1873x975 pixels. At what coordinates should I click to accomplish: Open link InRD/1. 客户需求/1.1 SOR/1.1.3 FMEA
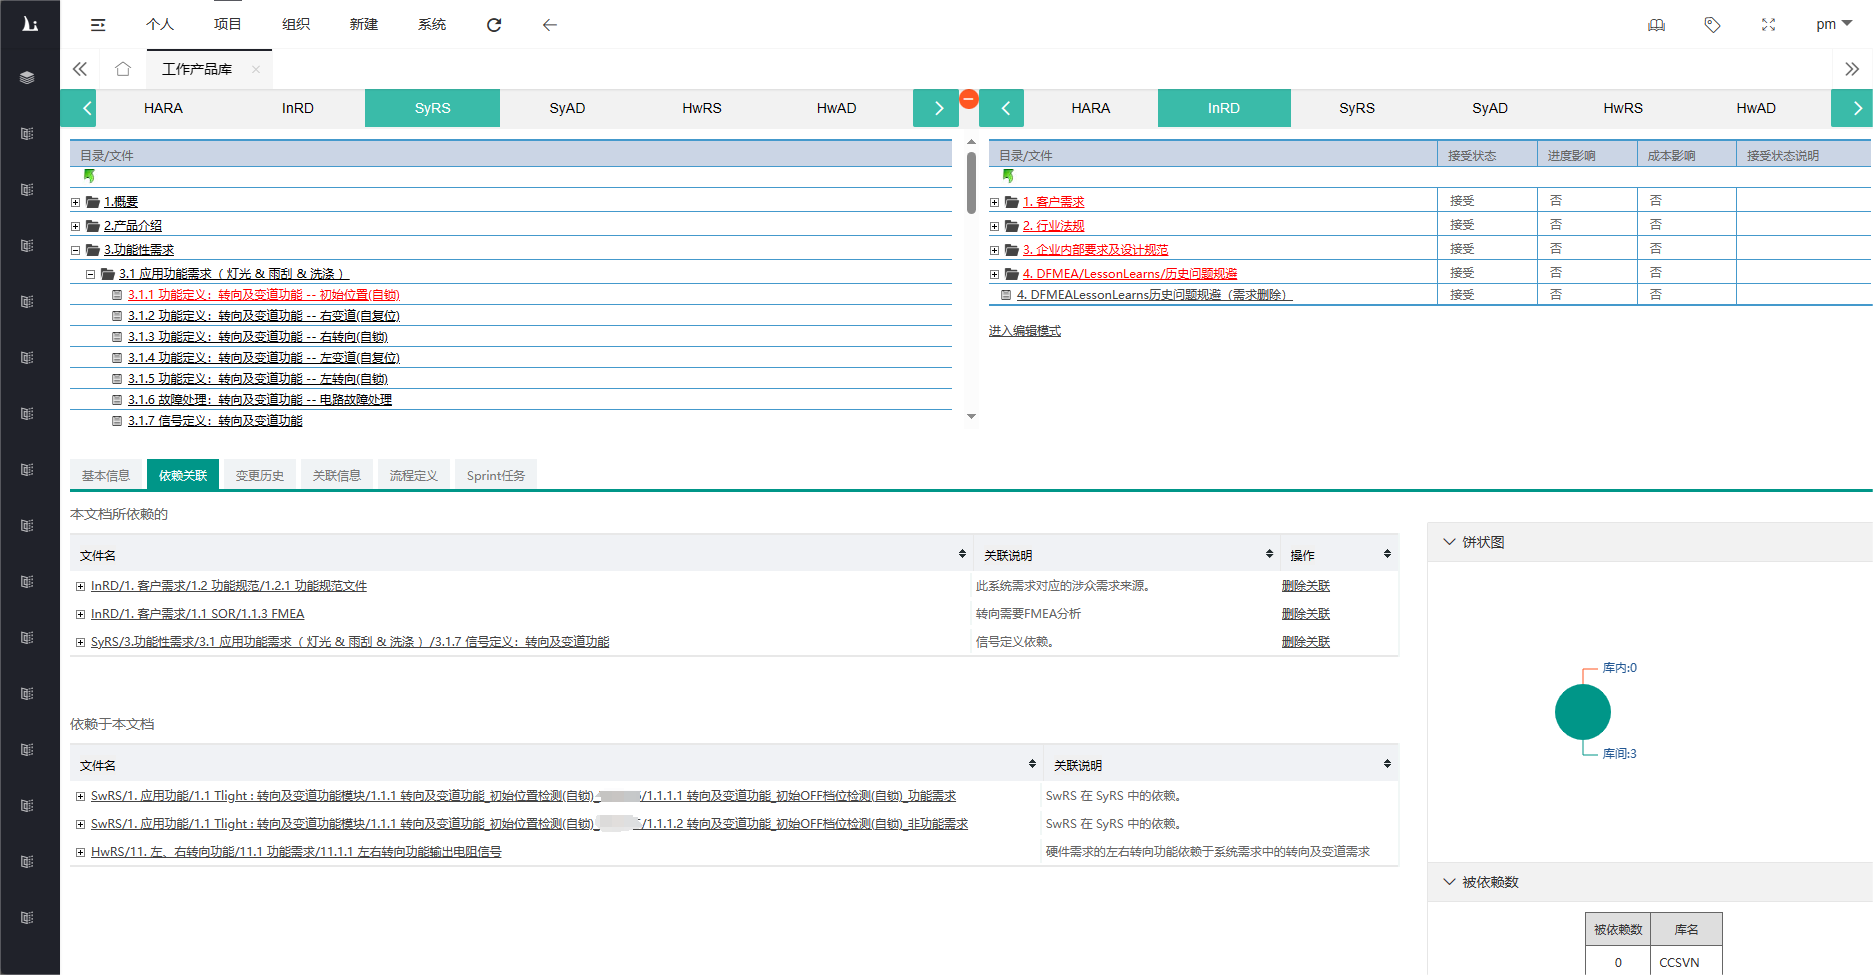pos(198,614)
